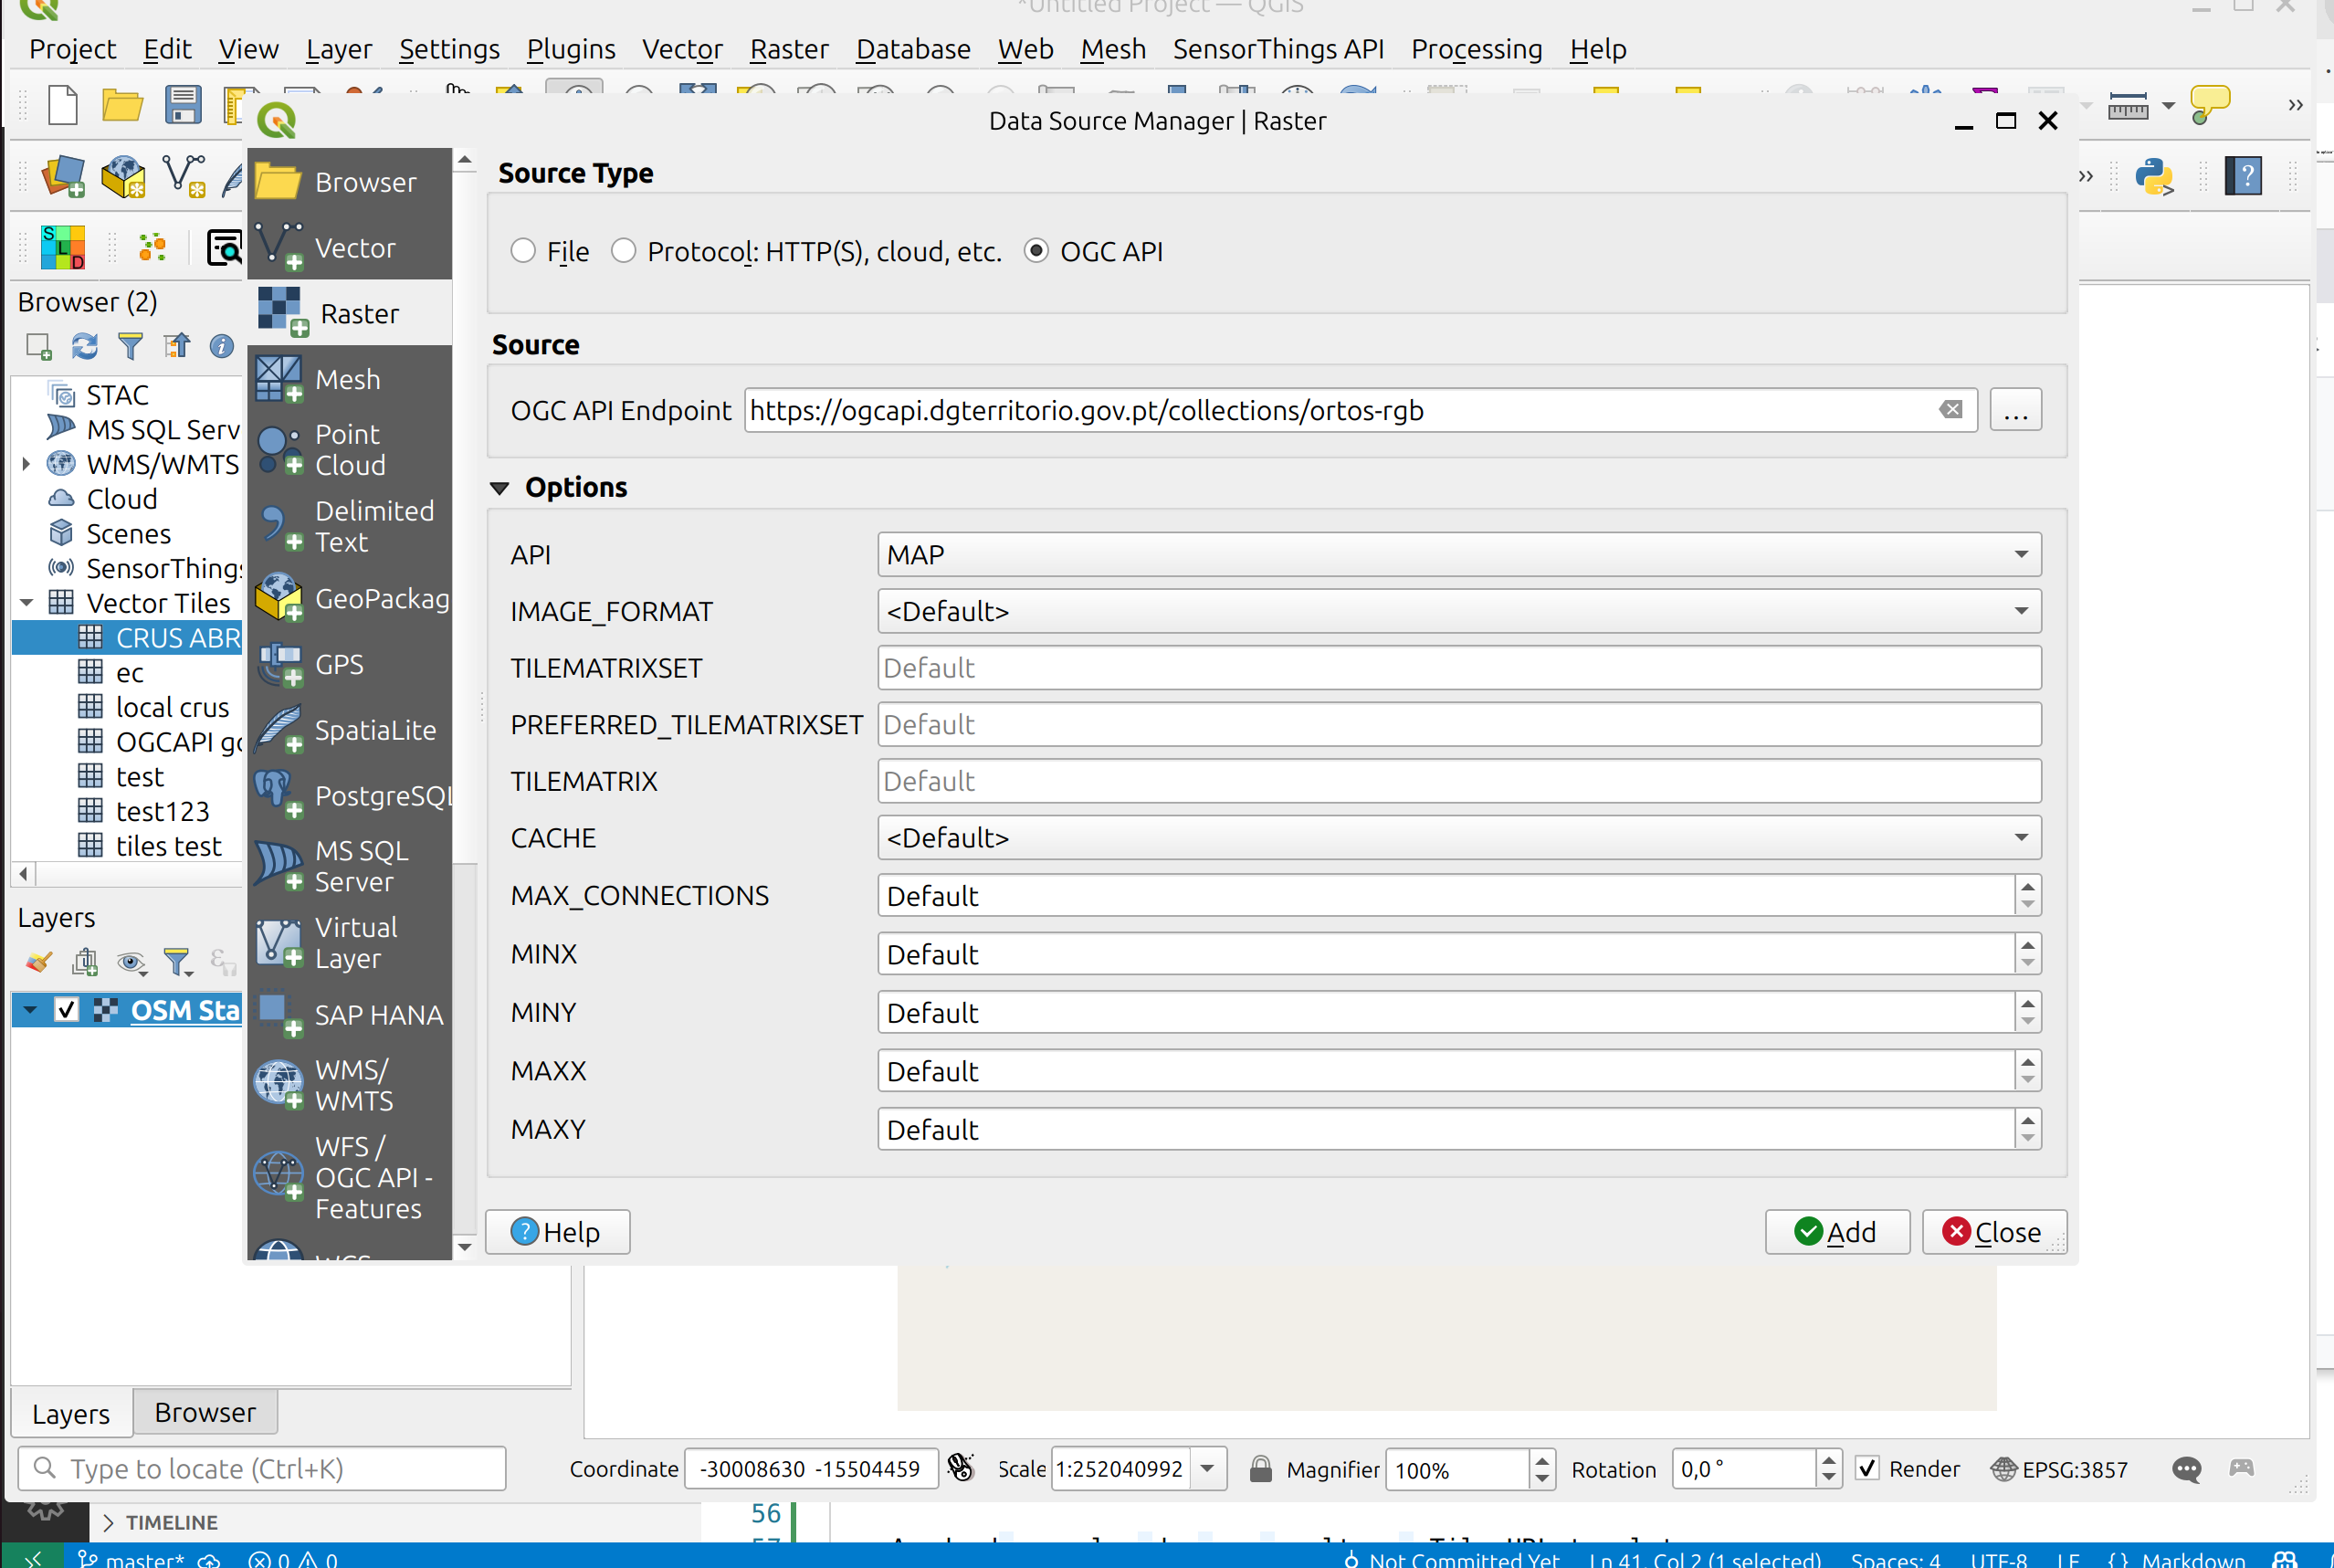Select the File source type radio
The width and height of the screenshot is (2334, 1568).
523,250
